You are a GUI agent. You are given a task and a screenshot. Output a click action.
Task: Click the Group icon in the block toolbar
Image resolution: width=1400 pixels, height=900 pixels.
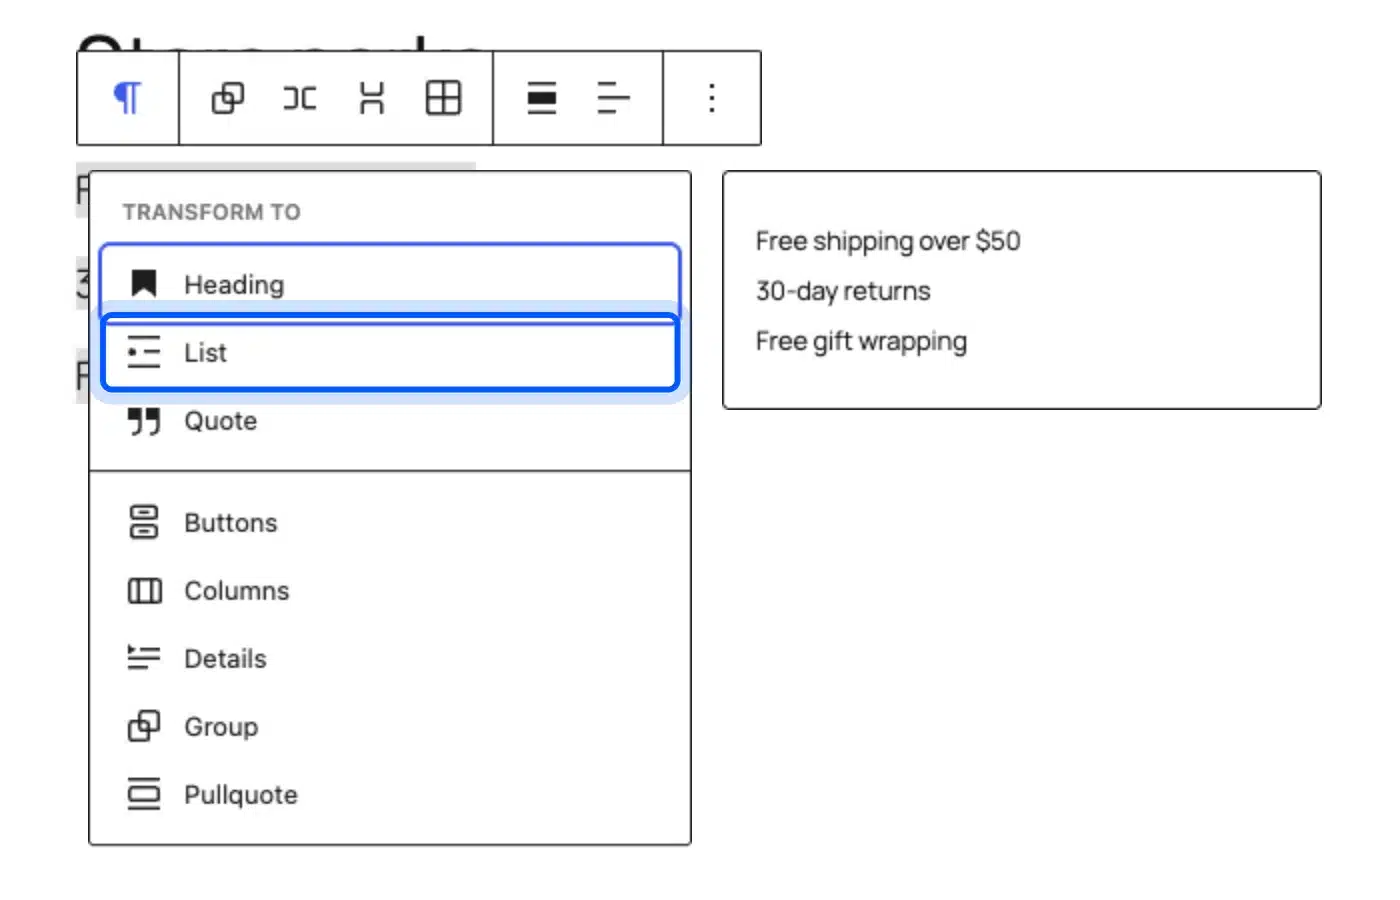tap(228, 98)
